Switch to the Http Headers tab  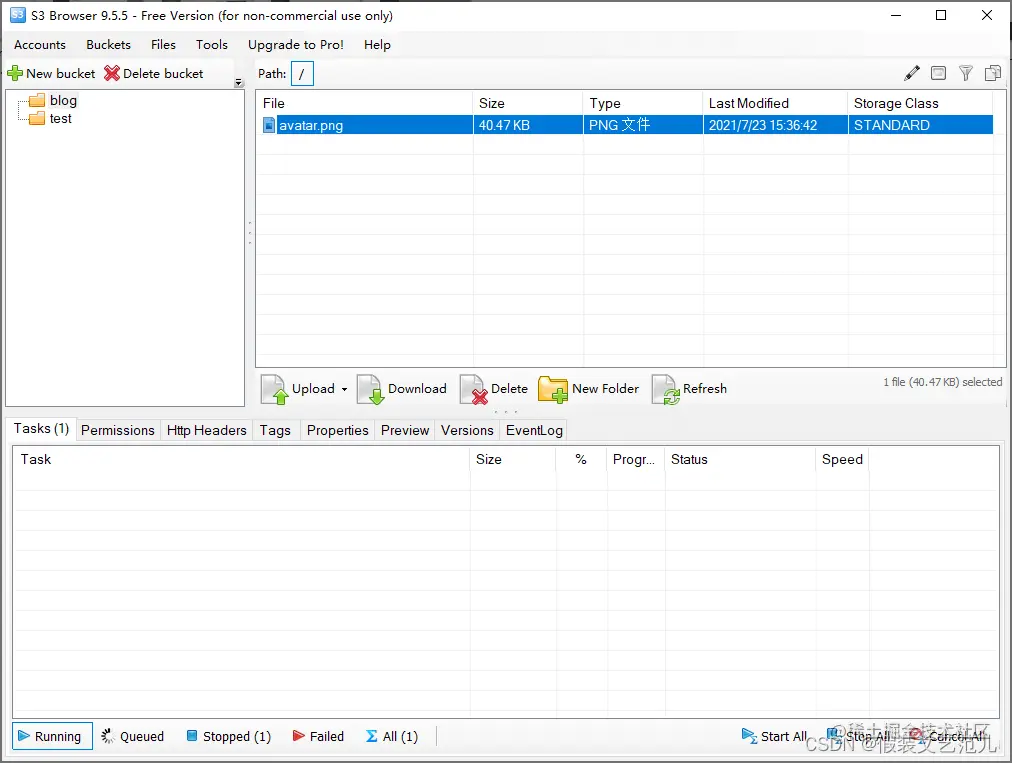(x=207, y=431)
